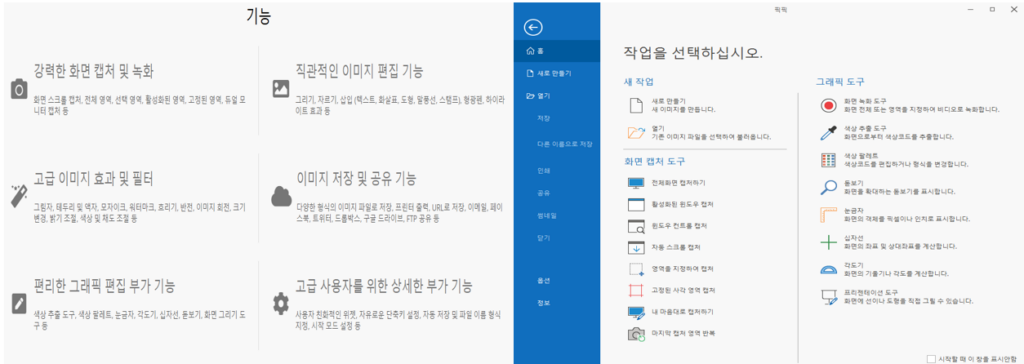Minimize the 픽픽 window
The image size is (1024, 364).
pyautogui.click(x=971, y=9)
